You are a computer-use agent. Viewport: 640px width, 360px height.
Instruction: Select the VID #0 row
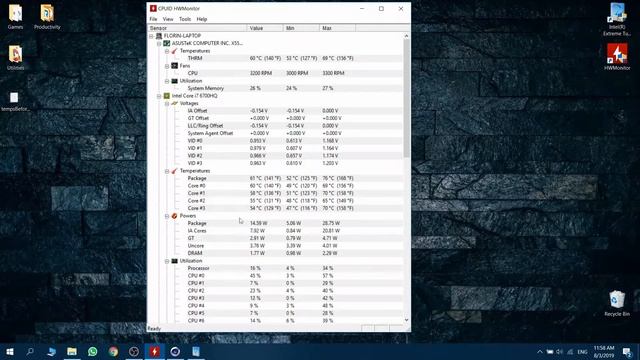[x=275, y=141]
